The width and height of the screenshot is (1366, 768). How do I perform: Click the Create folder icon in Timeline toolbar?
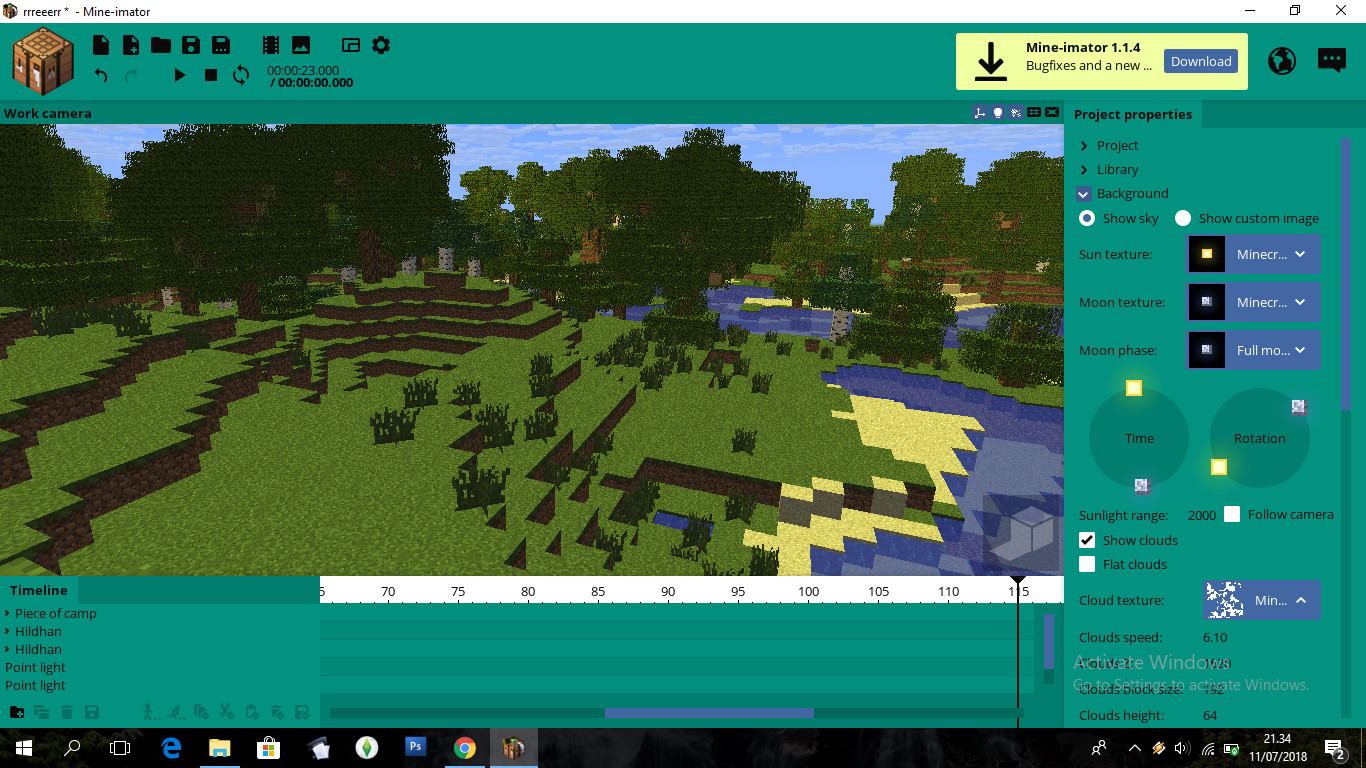click(x=16, y=711)
